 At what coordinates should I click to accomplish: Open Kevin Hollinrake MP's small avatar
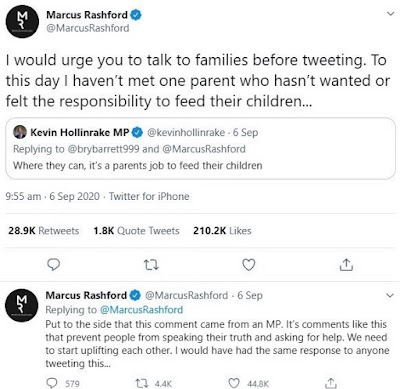tap(20, 132)
